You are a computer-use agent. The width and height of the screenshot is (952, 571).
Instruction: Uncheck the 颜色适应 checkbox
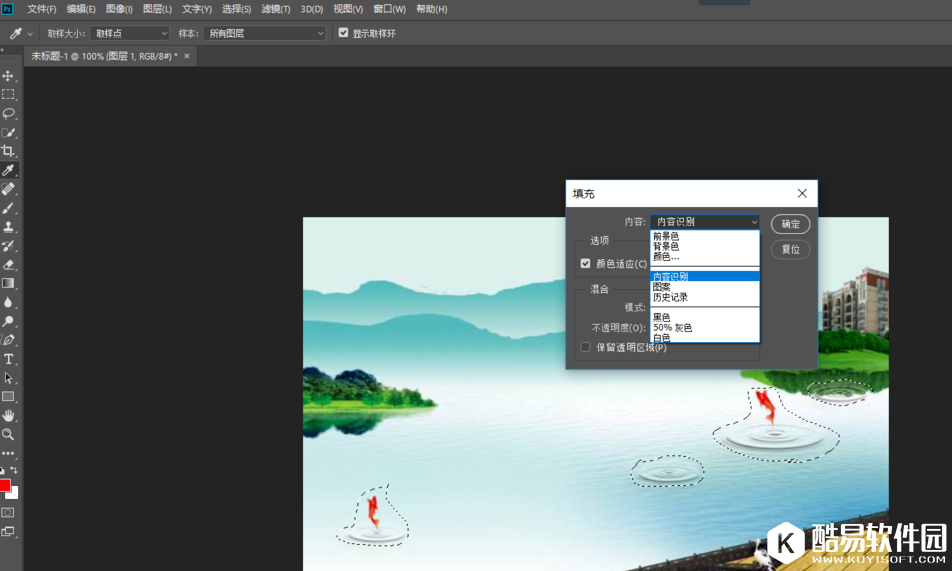point(586,264)
